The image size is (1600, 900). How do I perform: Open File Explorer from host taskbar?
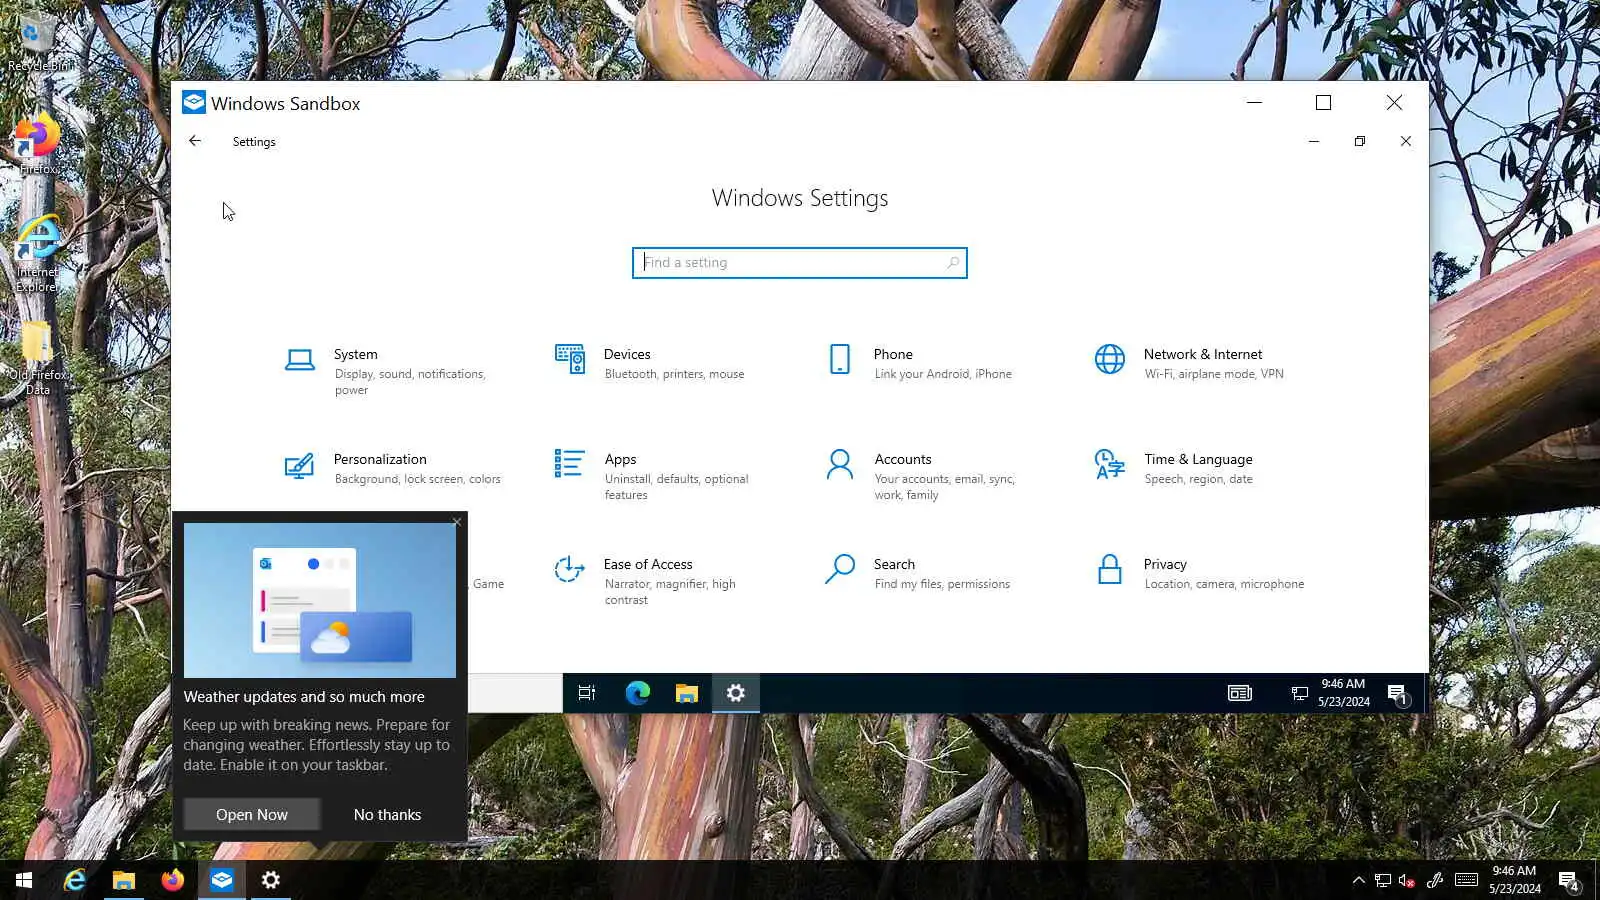pyautogui.click(x=124, y=880)
